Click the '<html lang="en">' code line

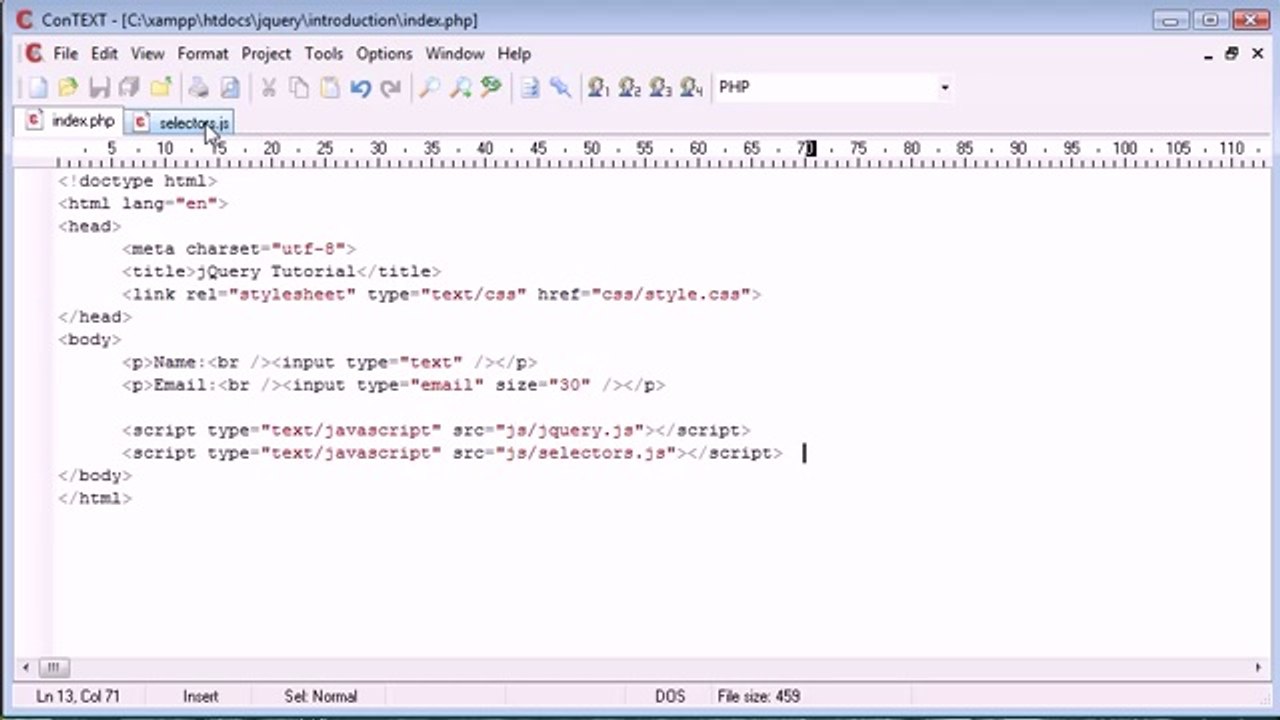coord(143,203)
